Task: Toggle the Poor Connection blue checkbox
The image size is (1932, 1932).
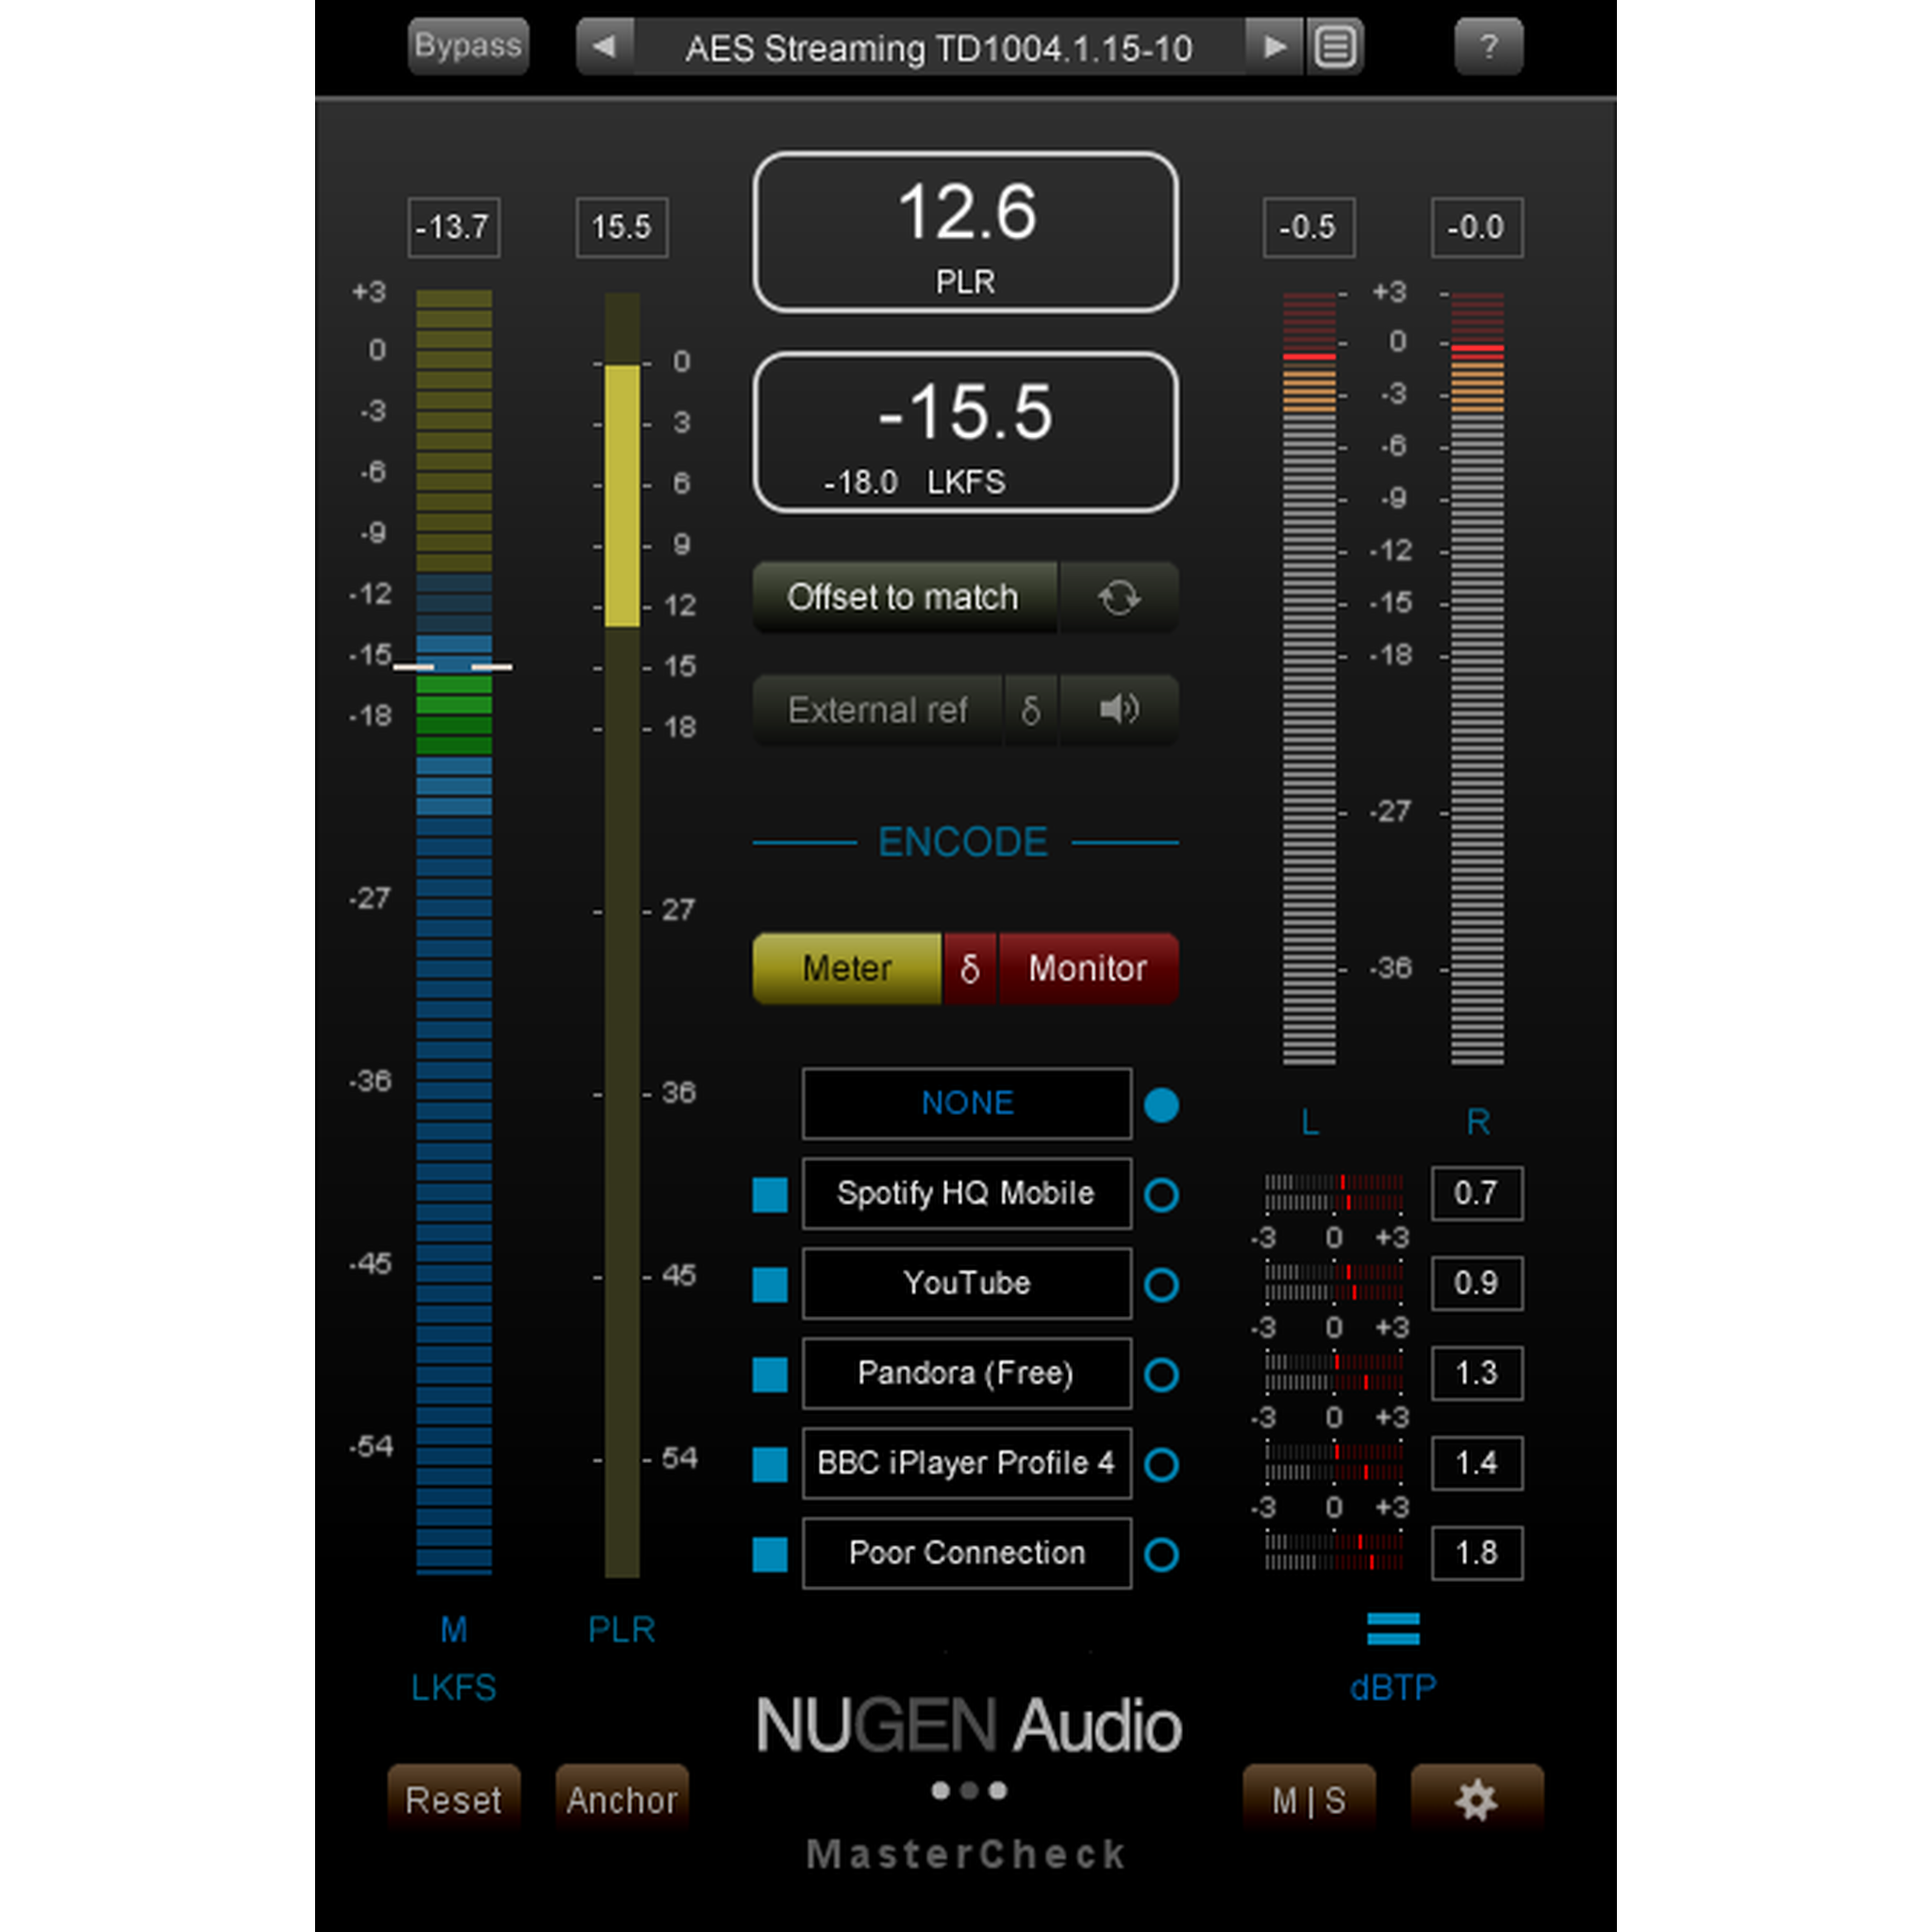Action: click(x=770, y=1555)
